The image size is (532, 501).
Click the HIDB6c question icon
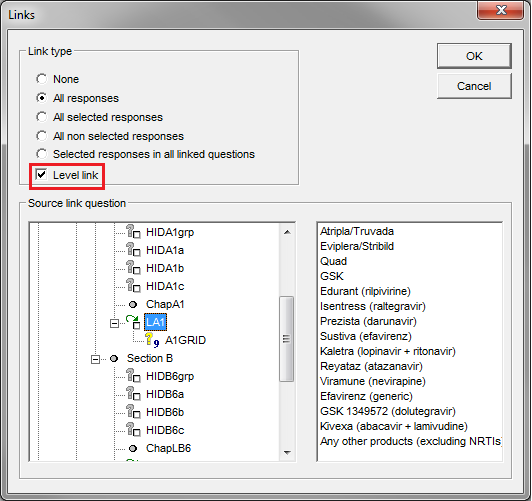(x=133, y=430)
